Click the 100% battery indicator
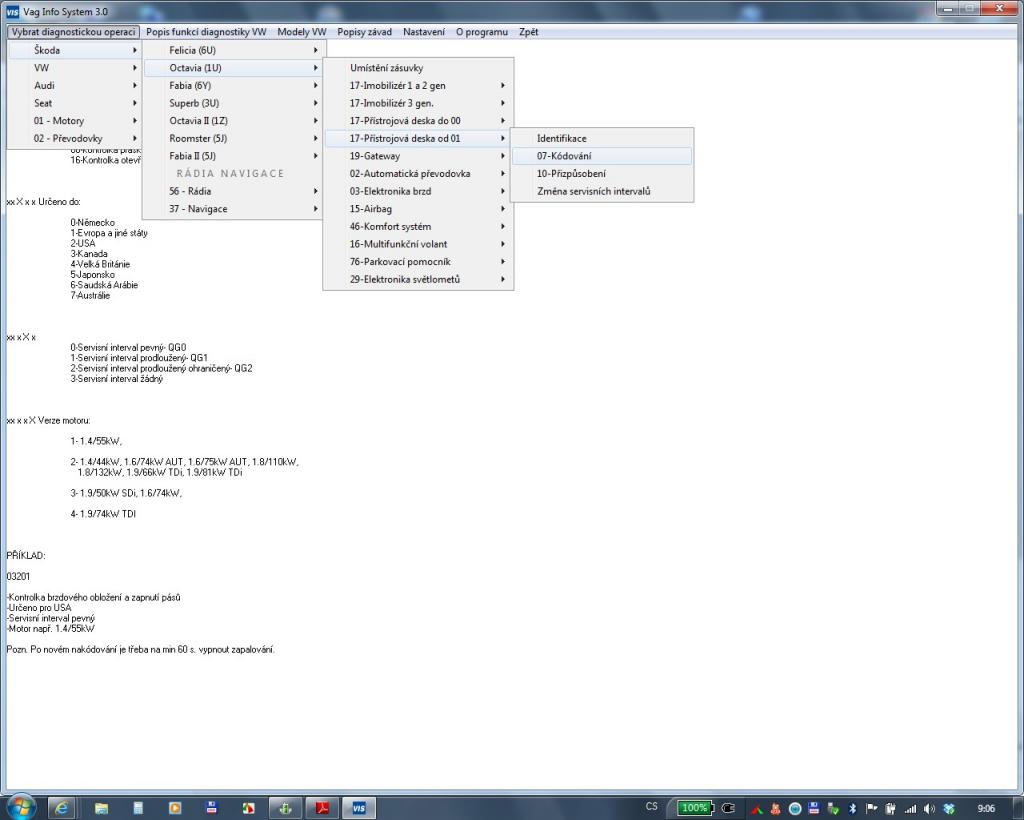 coord(695,808)
